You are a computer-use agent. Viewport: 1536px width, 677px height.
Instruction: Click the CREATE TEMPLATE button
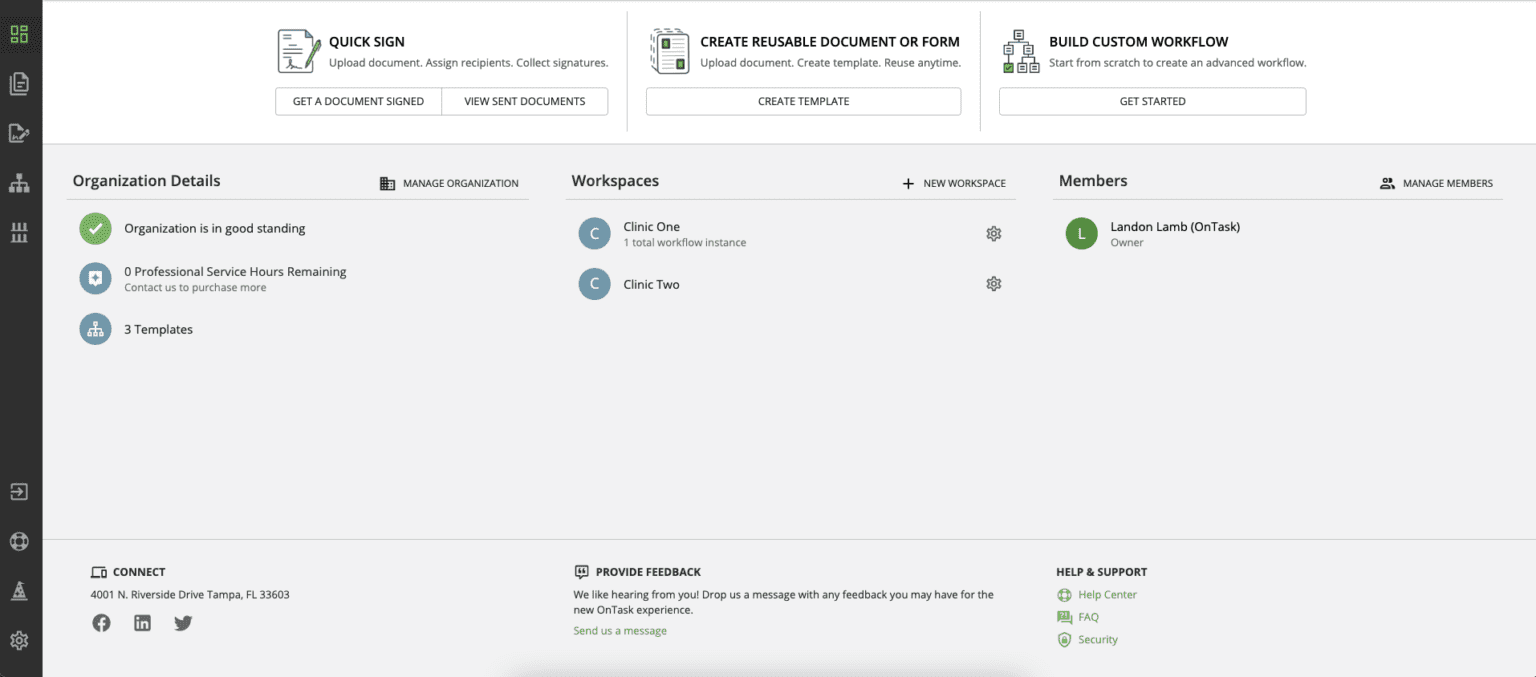[803, 101]
